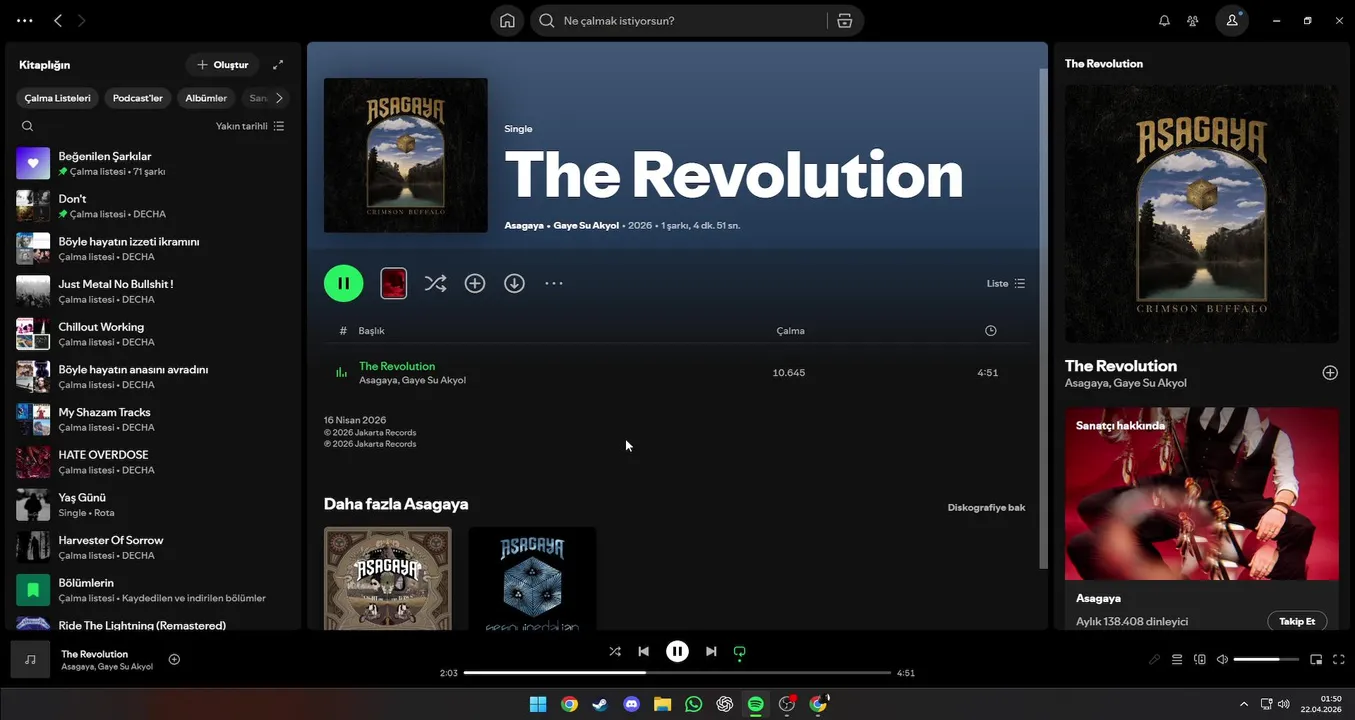Toggle repeat mode in the player

(x=740, y=652)
